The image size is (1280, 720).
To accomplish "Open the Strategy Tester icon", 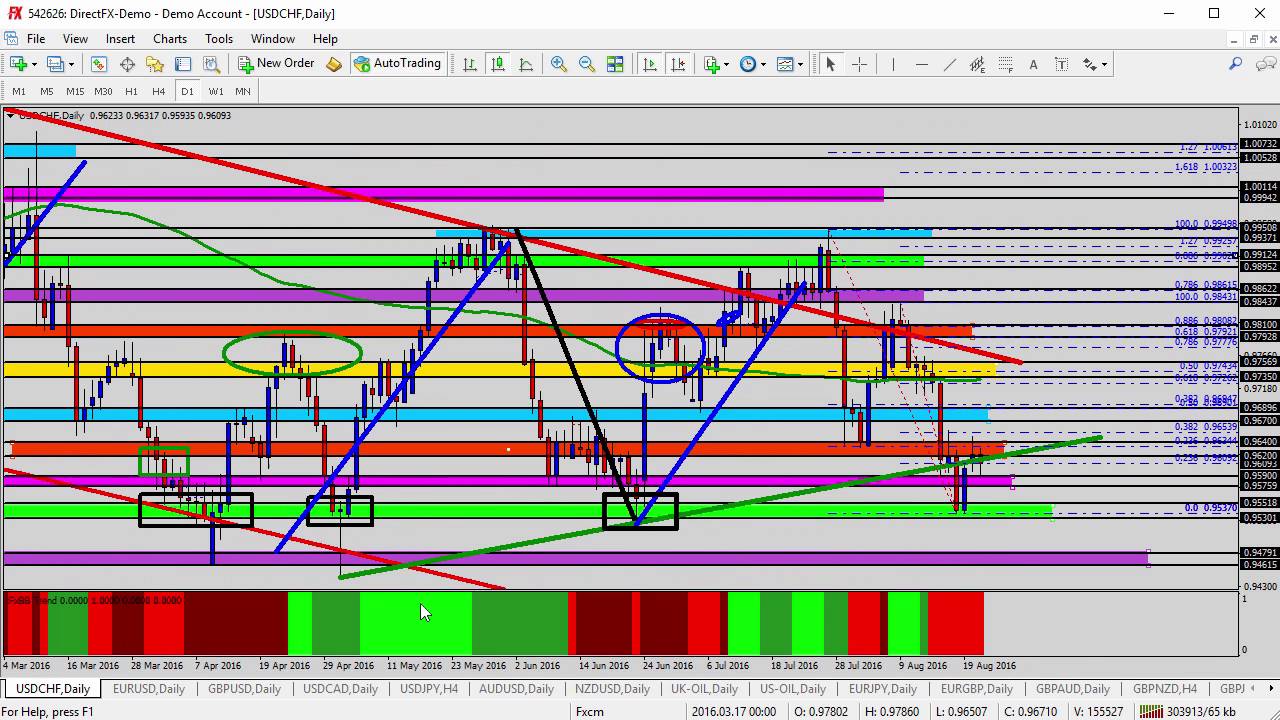I will pyautogui.click(x=211, y=64).
